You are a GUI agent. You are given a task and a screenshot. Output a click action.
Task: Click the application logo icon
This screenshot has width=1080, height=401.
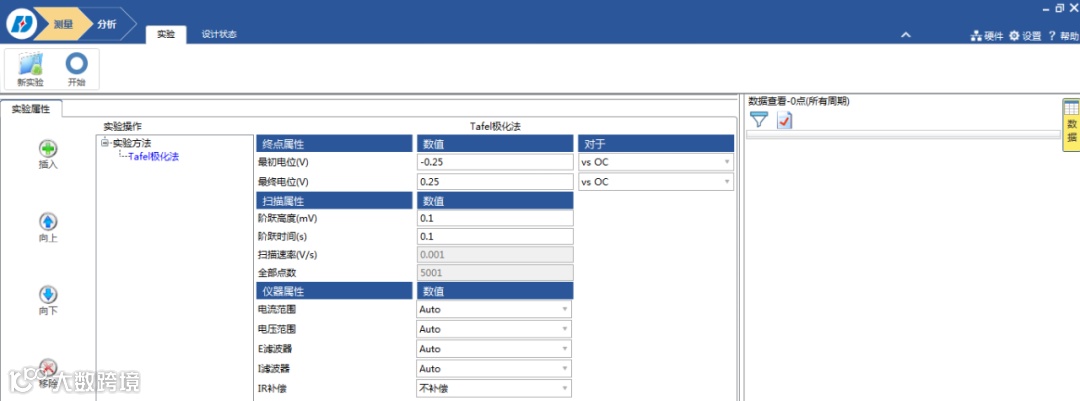[21, 24]
